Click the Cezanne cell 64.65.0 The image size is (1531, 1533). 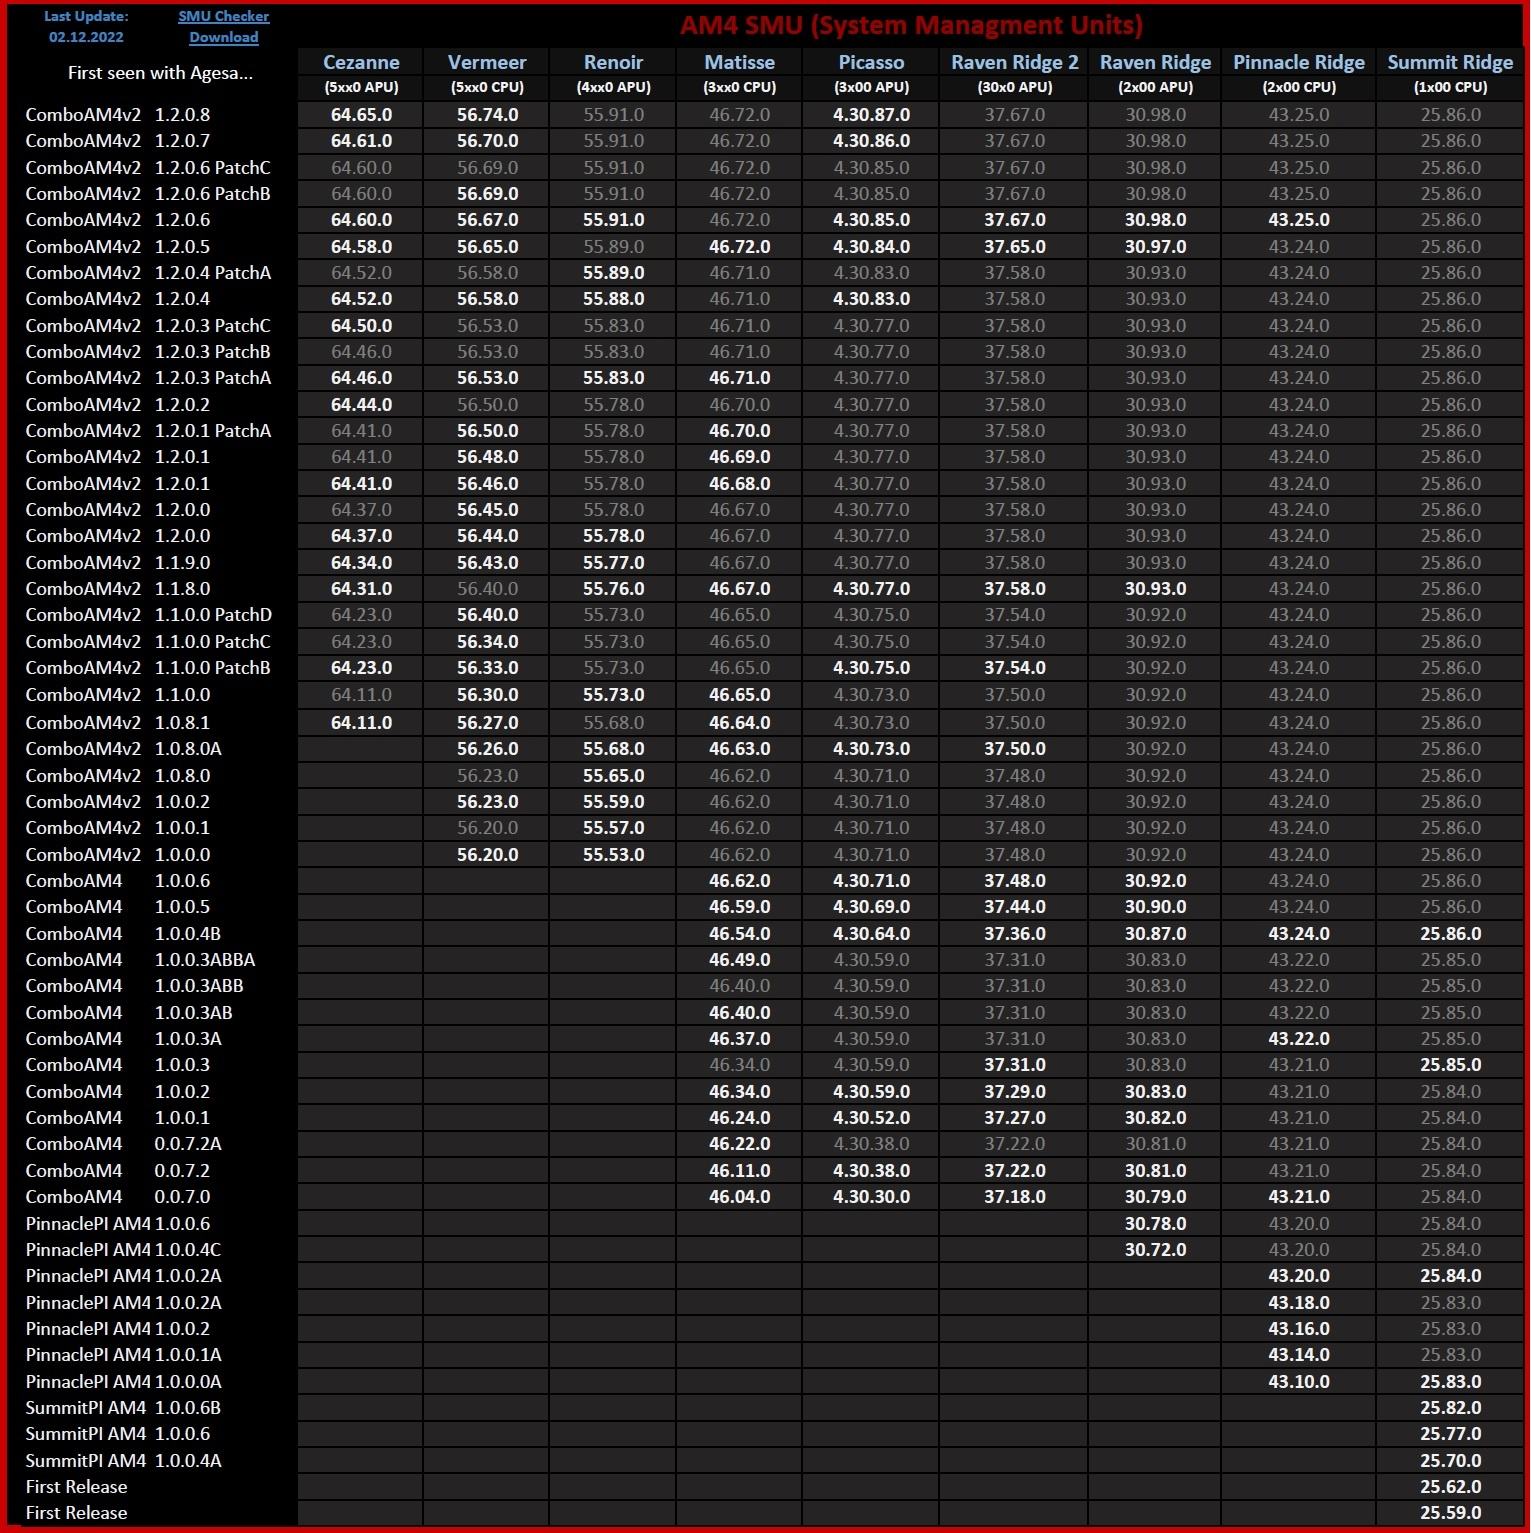point(361,114)
